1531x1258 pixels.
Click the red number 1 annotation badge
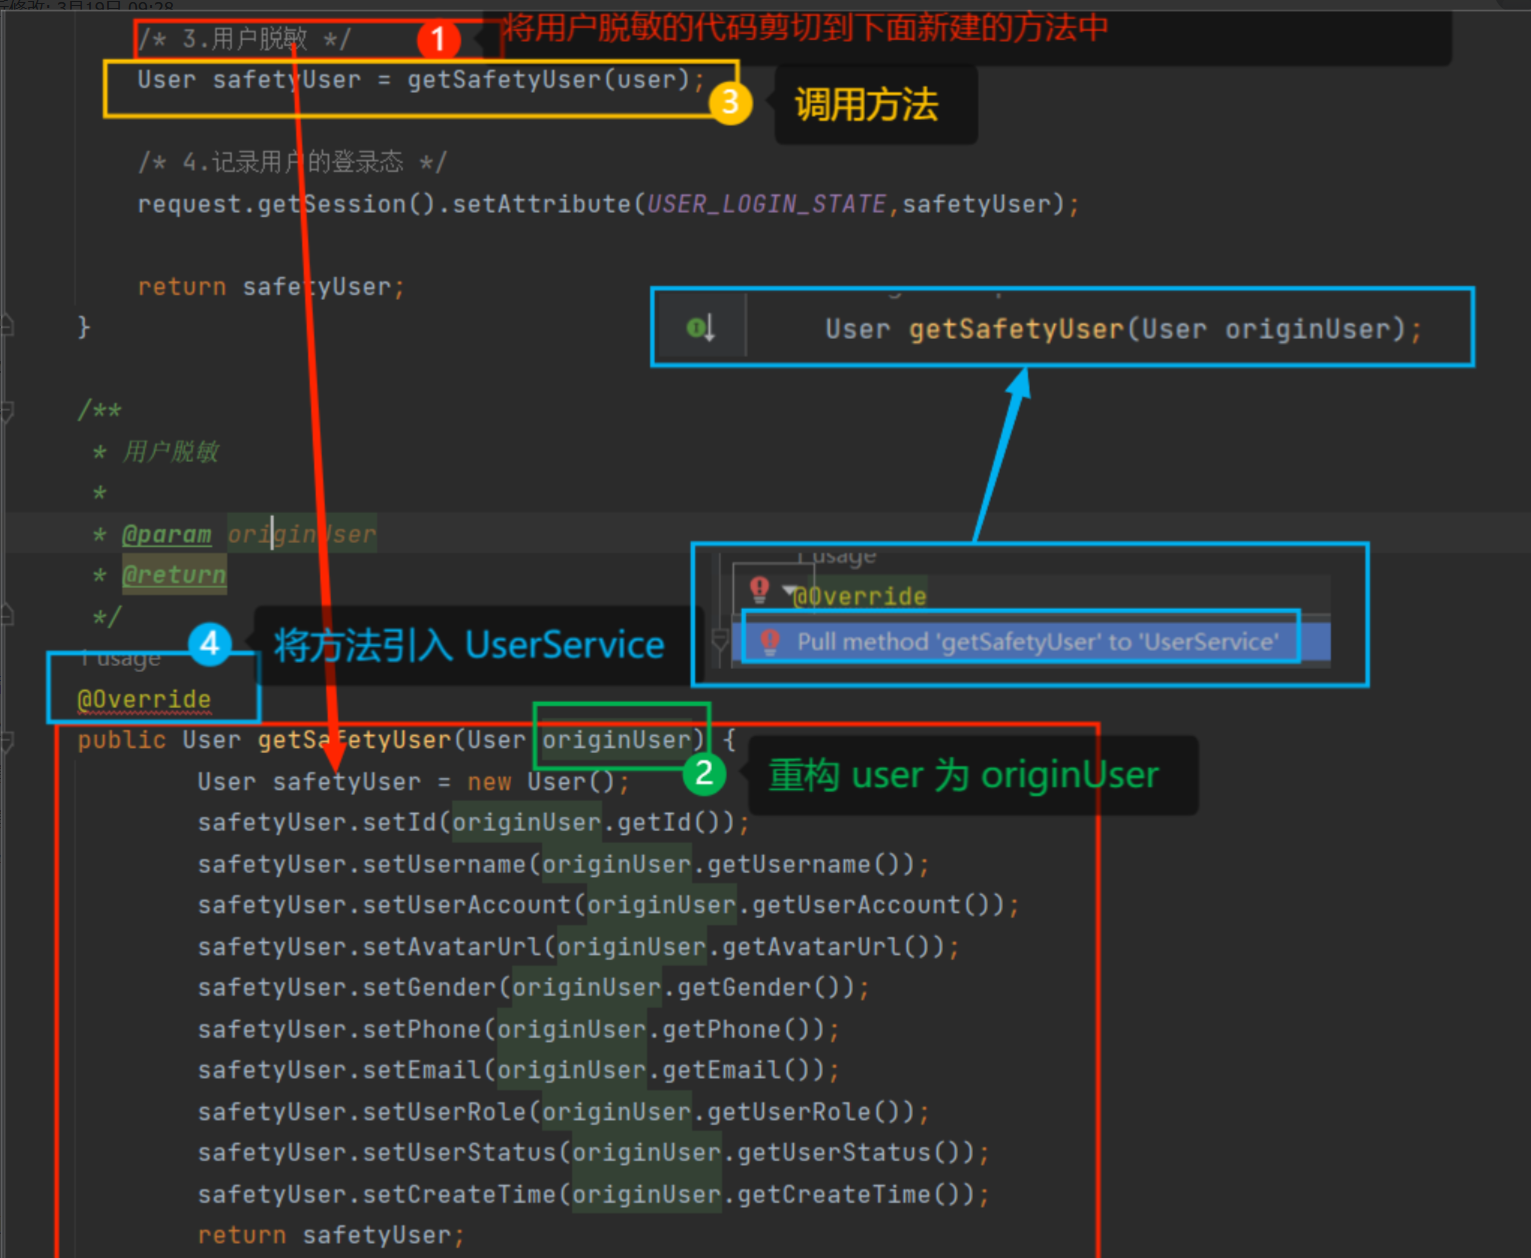[437, 40]
